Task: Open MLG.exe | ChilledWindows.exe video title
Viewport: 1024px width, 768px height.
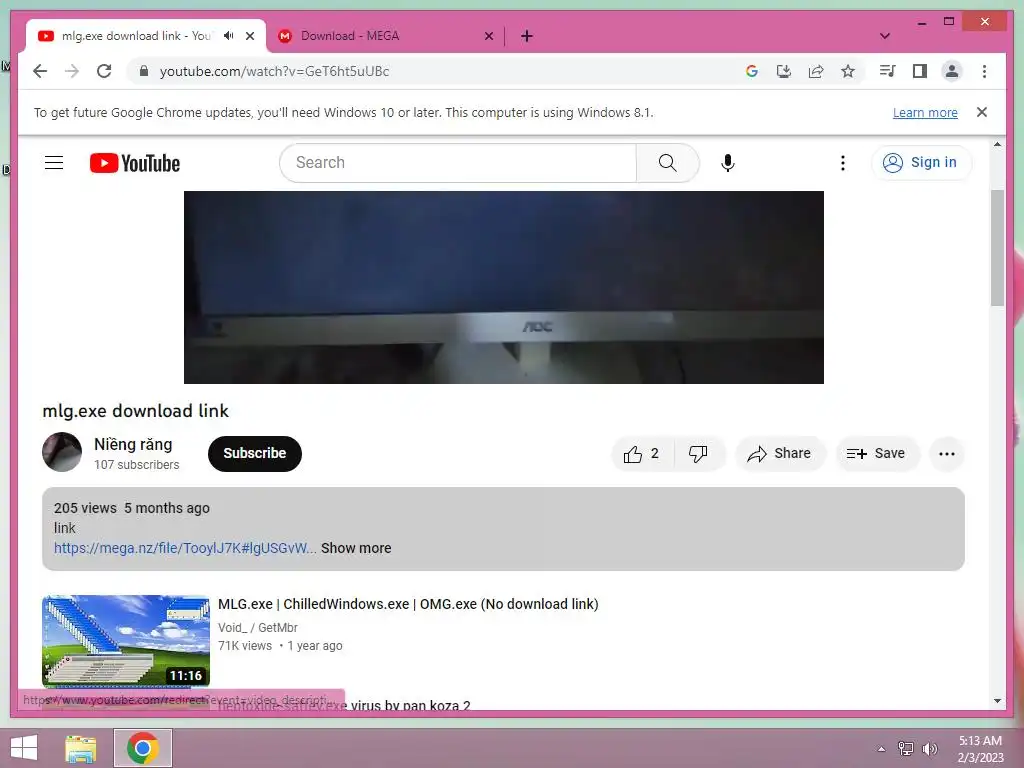Action: click(x=408, y=604)
